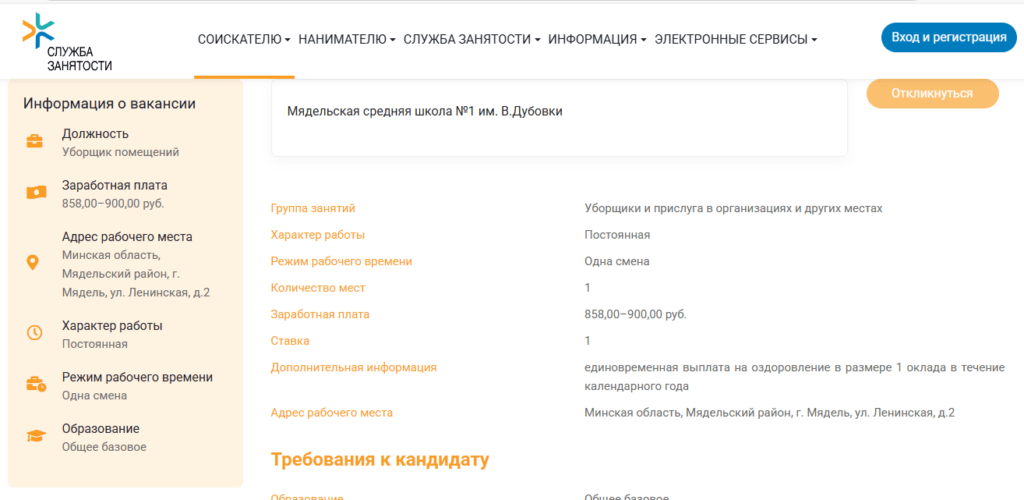Viewport: 1024px width, 500px height.
Task: Click the work schedule icon beside Режим рабочего времени
Action: [x=35, y=384]
